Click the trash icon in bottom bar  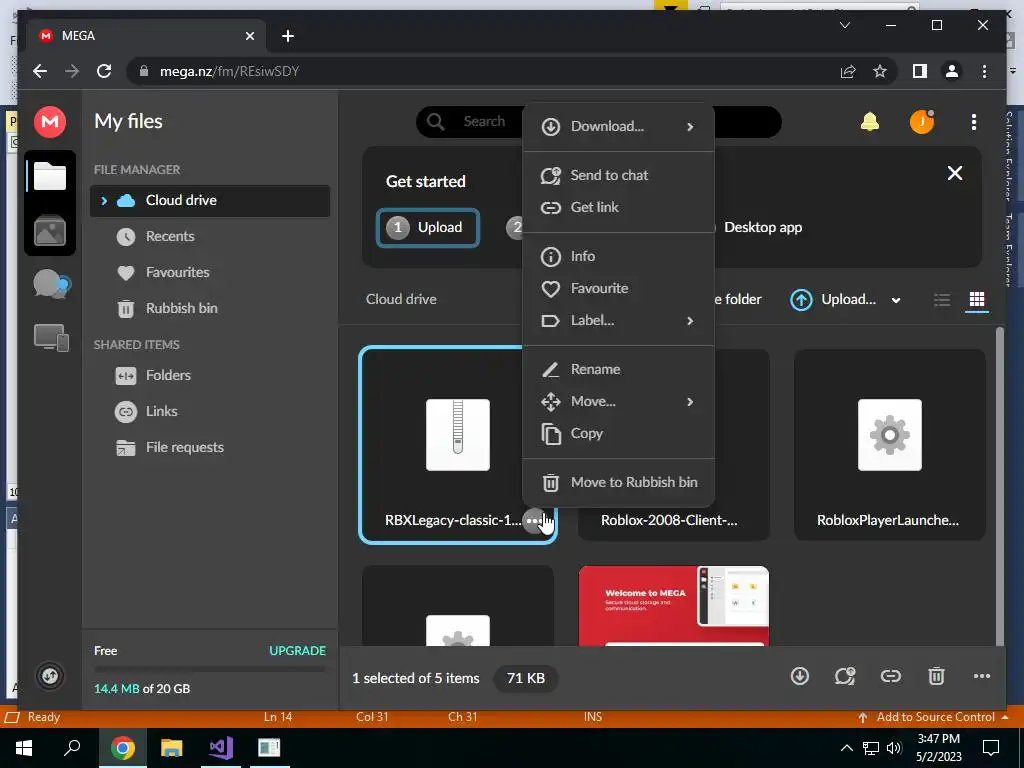[x=936, y=676]
